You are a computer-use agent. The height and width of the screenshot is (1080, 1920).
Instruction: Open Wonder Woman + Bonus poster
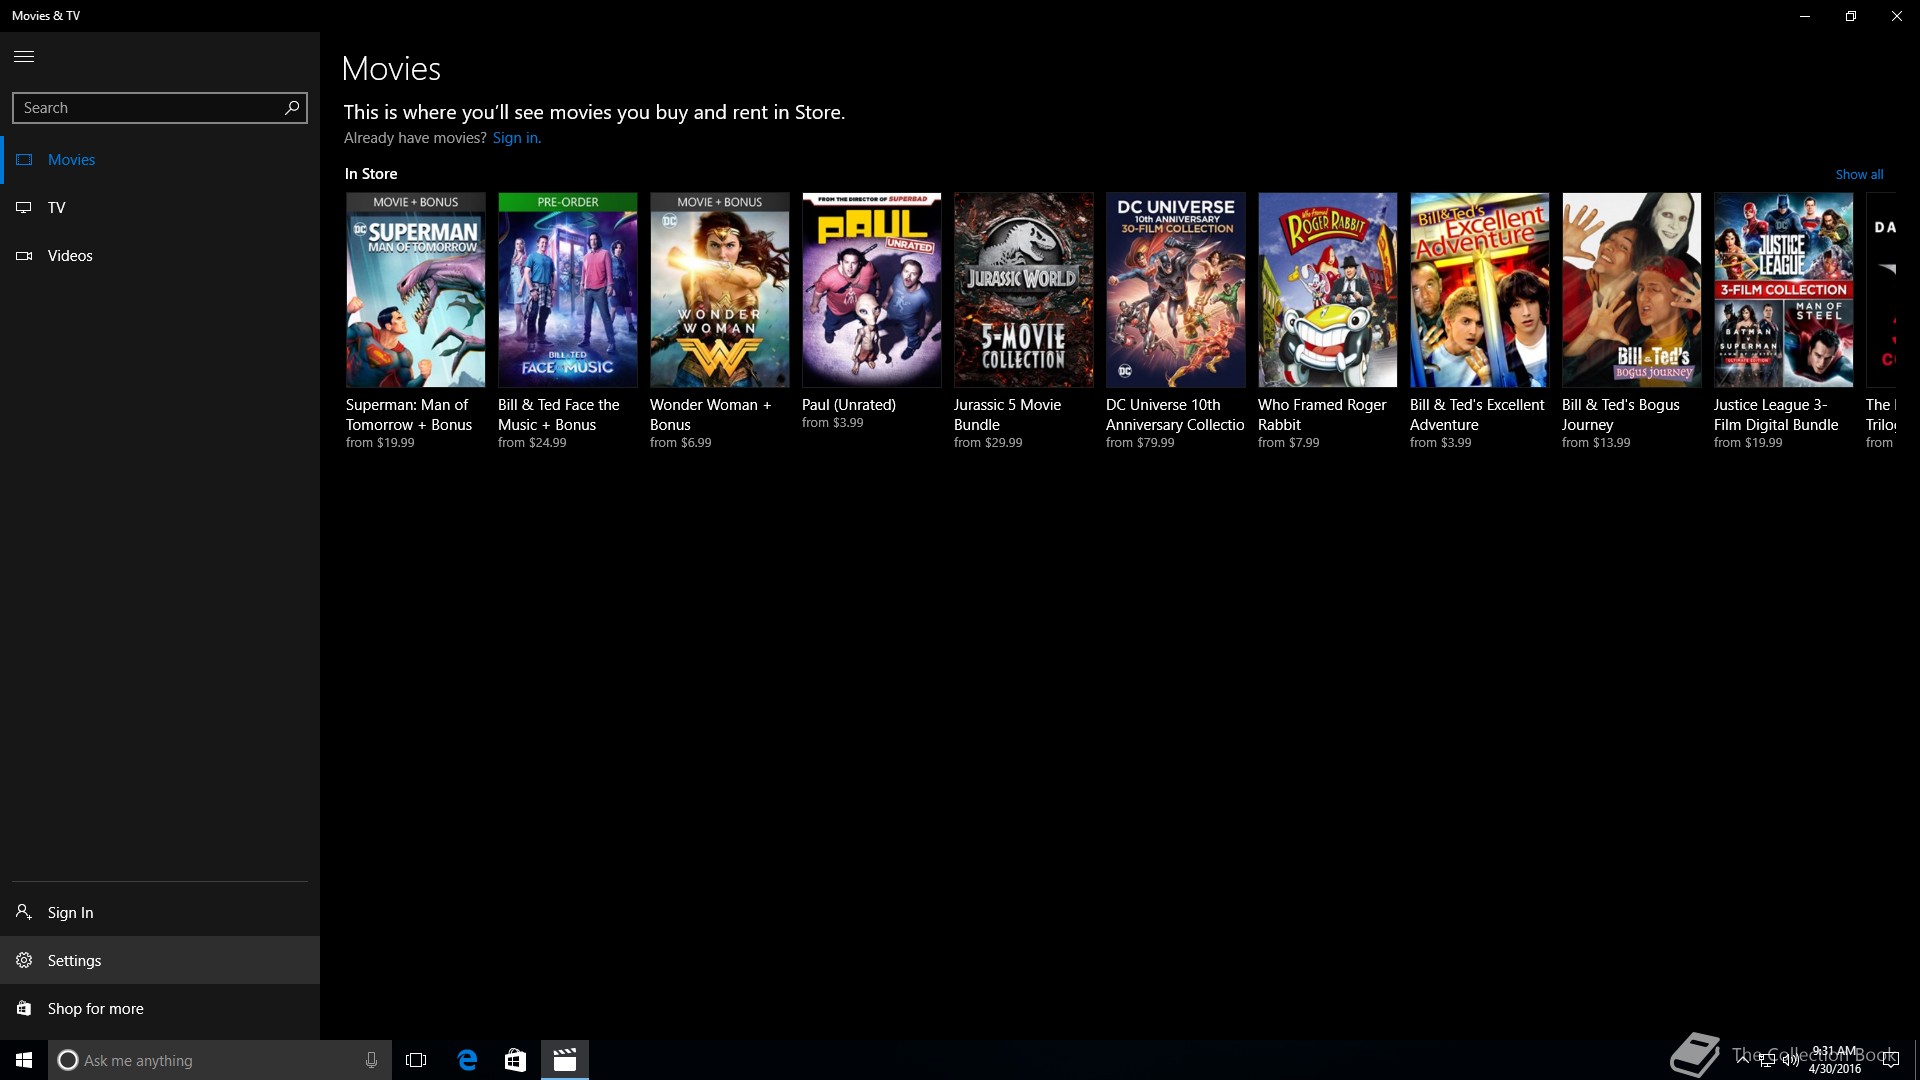(720, 290)
